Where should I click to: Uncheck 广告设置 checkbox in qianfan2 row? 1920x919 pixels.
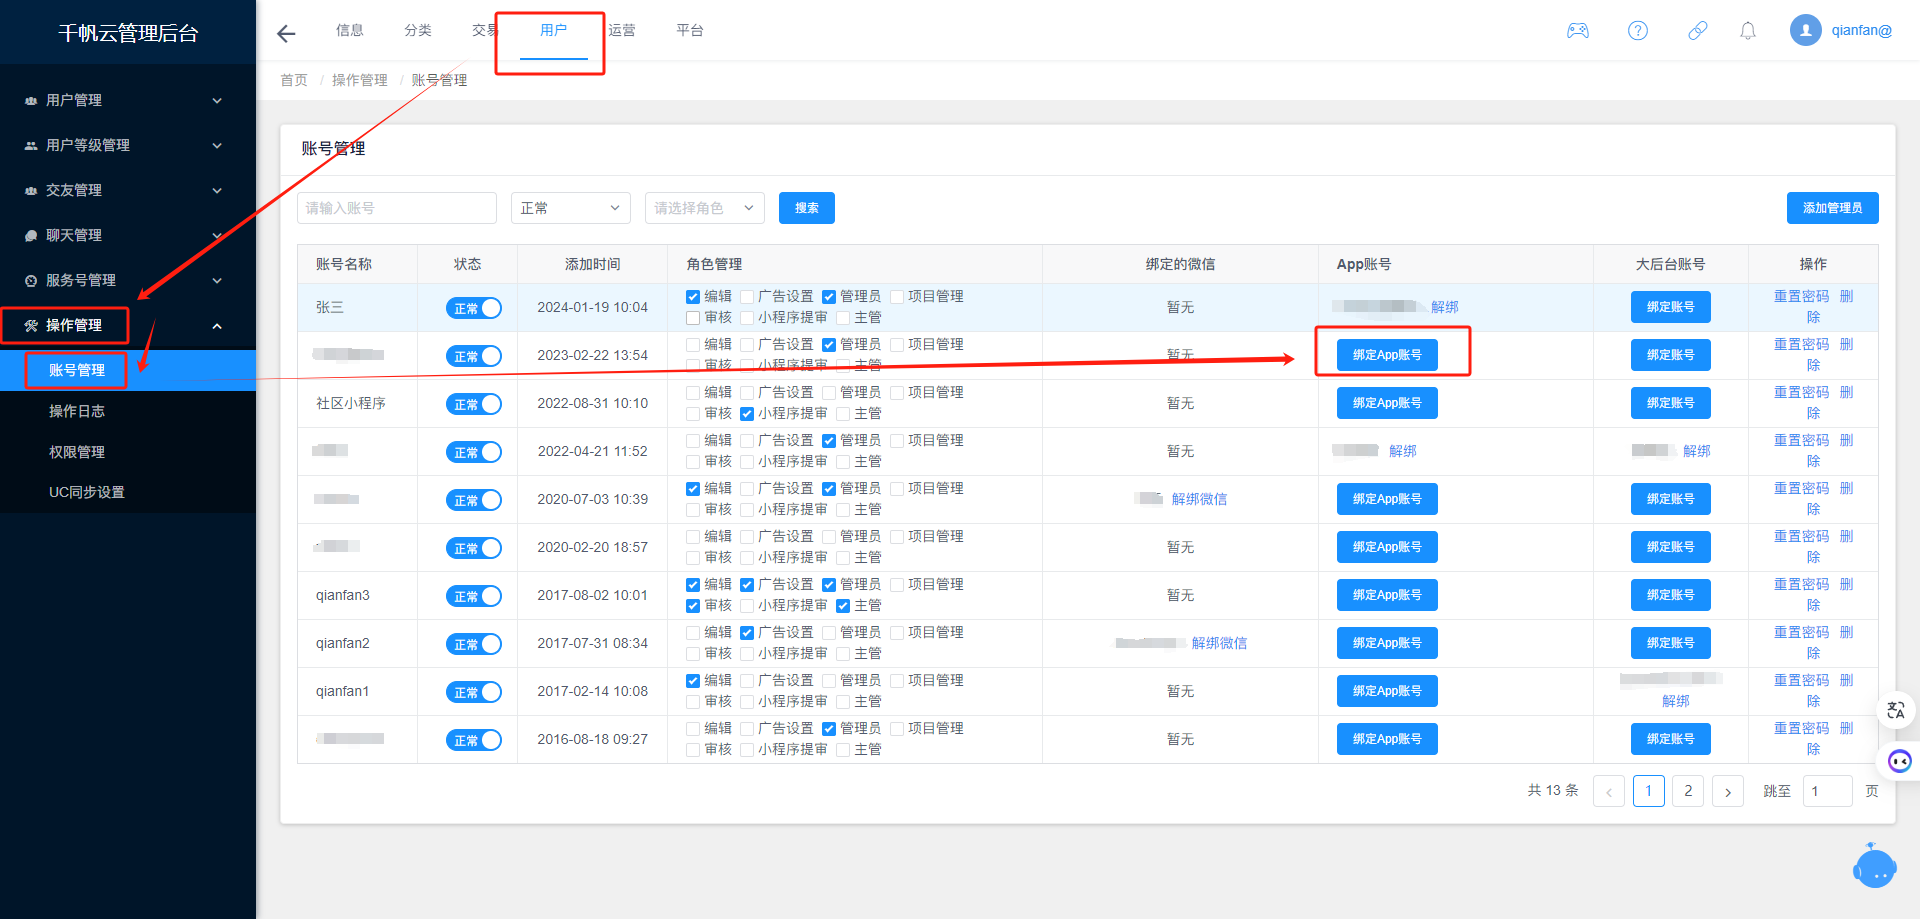pyautogui.click(x=747, y=633)
